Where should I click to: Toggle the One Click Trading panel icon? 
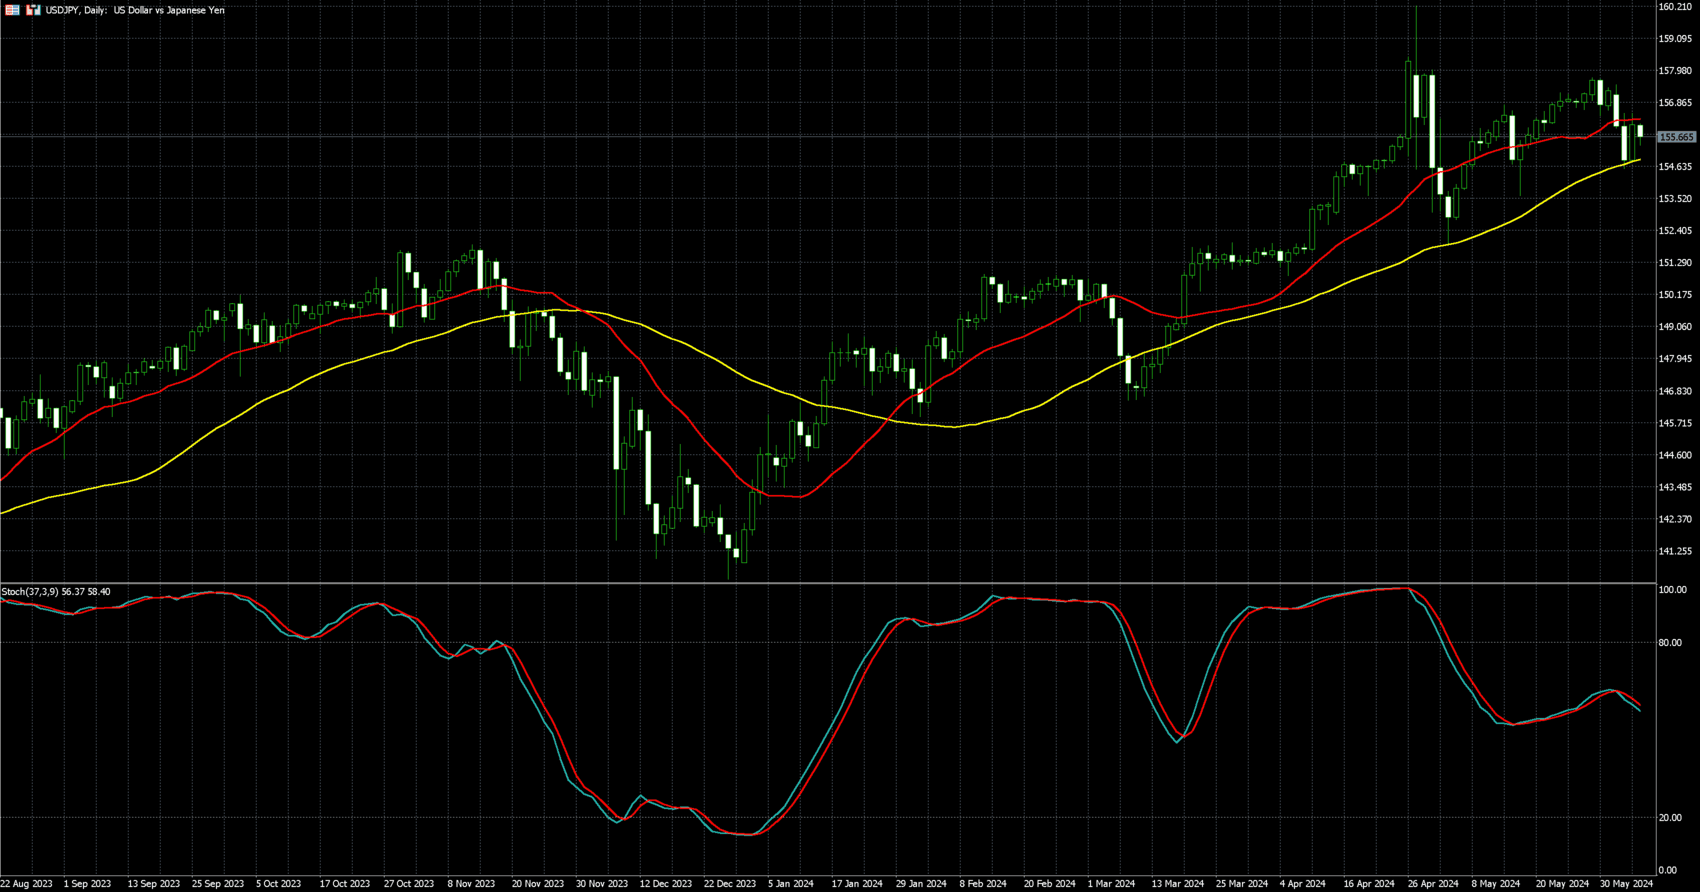pyautogui.click(x=33, y=10)
